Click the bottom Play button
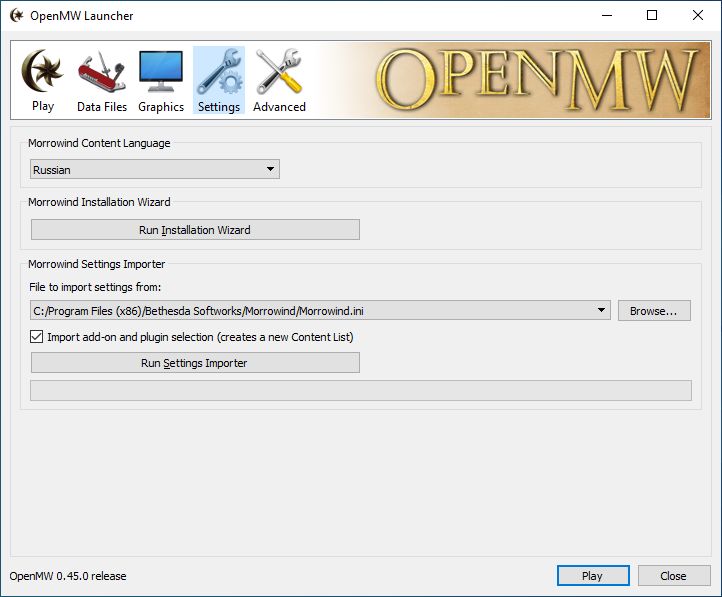722x597 pixels. (593, 576)
